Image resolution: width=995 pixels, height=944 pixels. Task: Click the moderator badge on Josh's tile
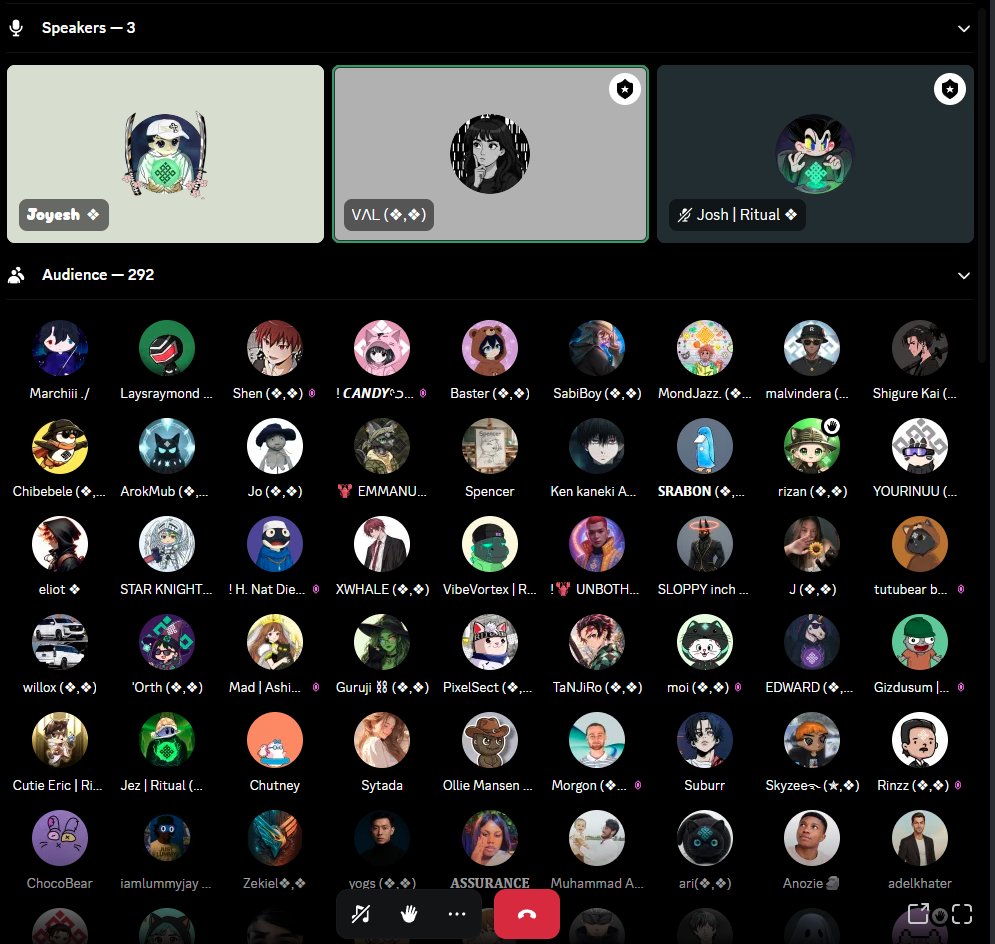(949, 89)
